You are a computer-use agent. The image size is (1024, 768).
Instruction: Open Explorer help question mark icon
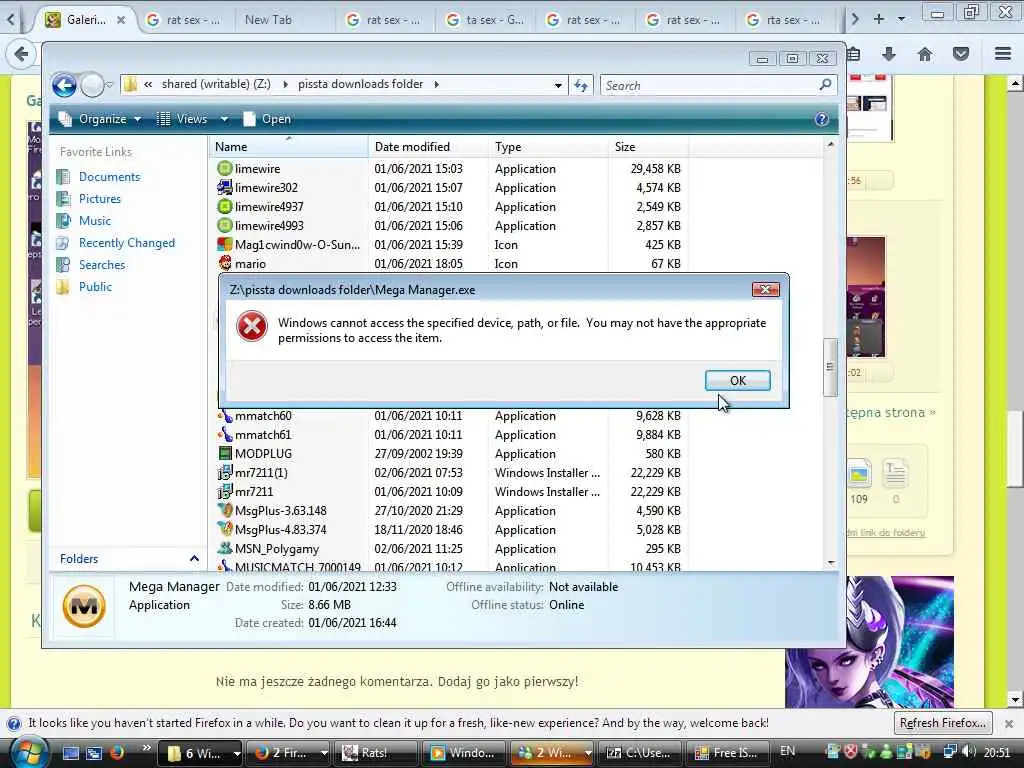[x=822, y=119]
